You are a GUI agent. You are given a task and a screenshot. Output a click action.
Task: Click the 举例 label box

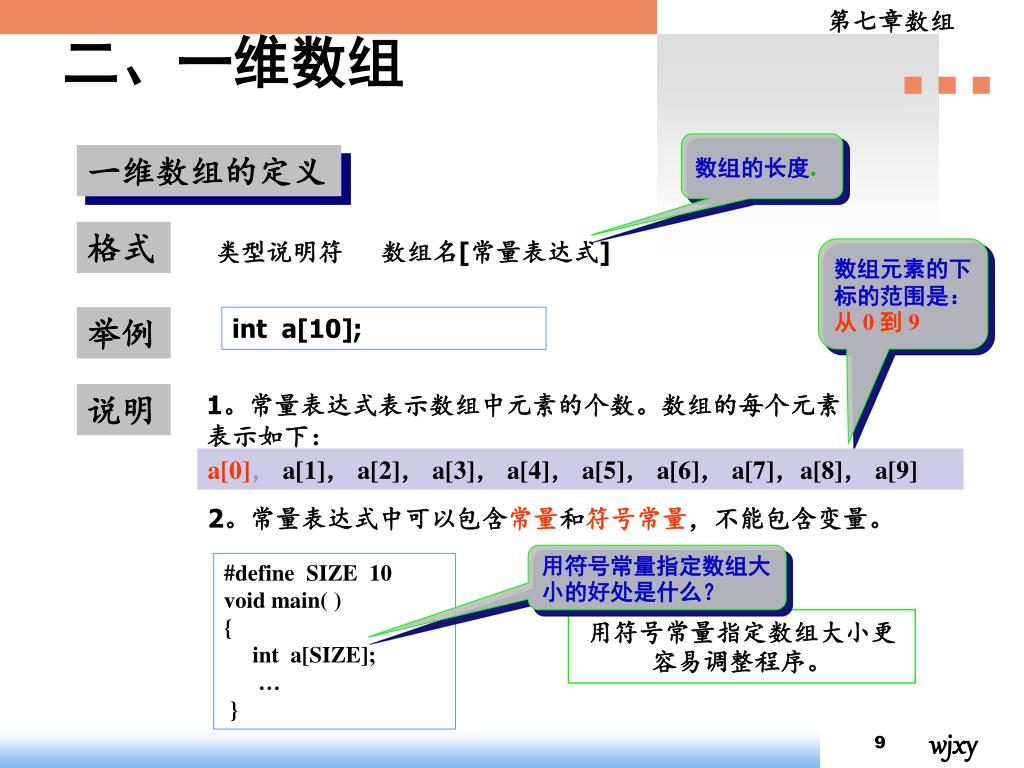coord(123,332)
